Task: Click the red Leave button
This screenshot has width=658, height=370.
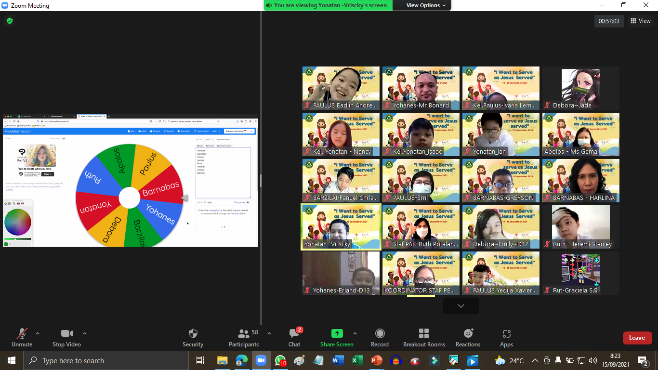Action: pyautogui.click(x=637, y=338)
